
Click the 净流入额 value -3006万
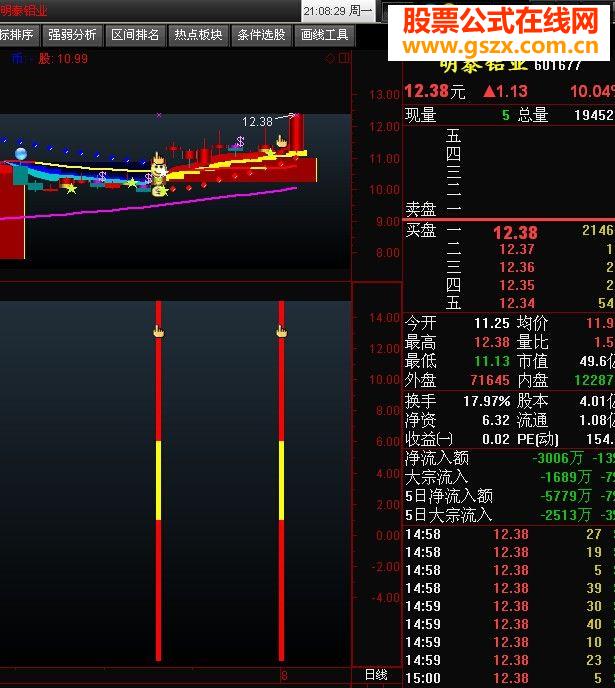(x=557, y=458)
